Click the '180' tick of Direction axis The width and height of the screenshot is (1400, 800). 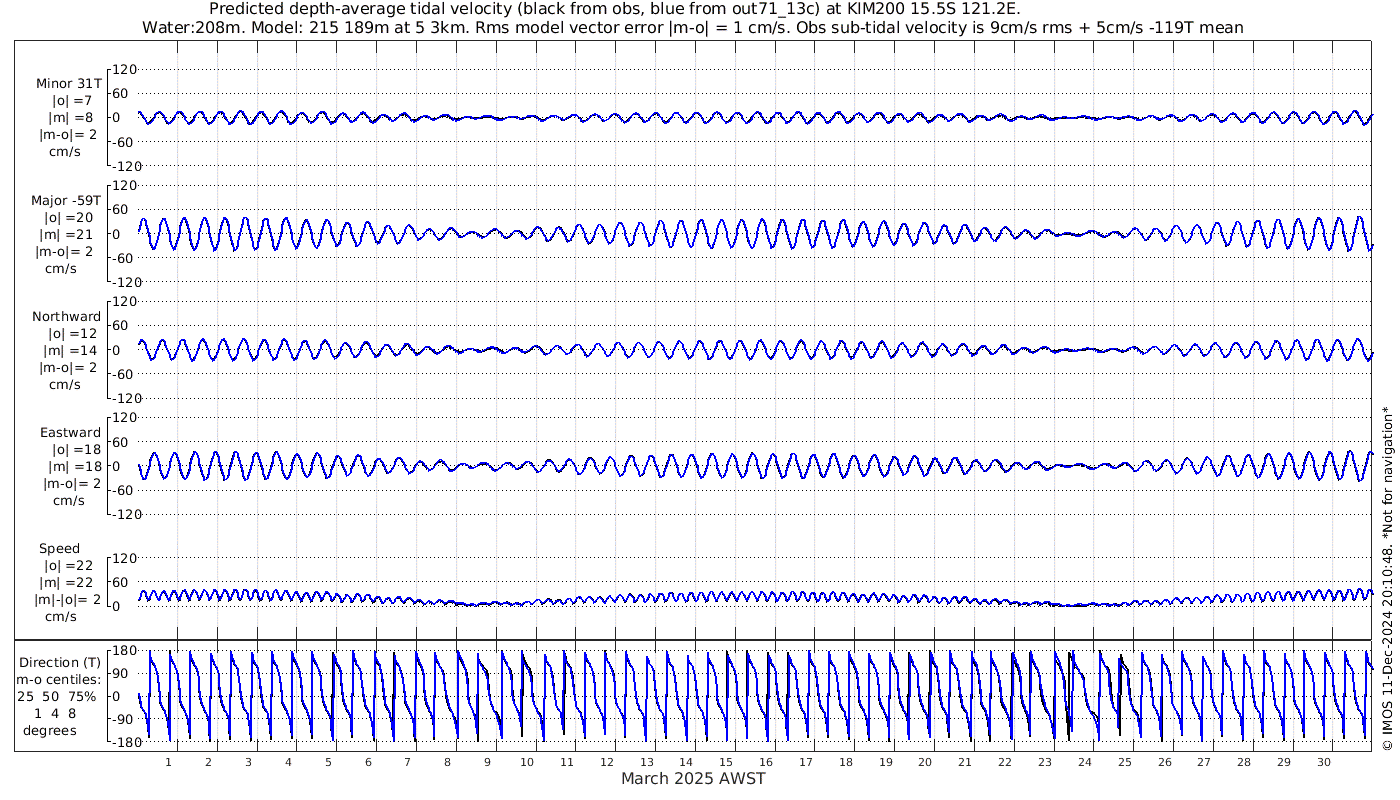(x=123, y=651)
